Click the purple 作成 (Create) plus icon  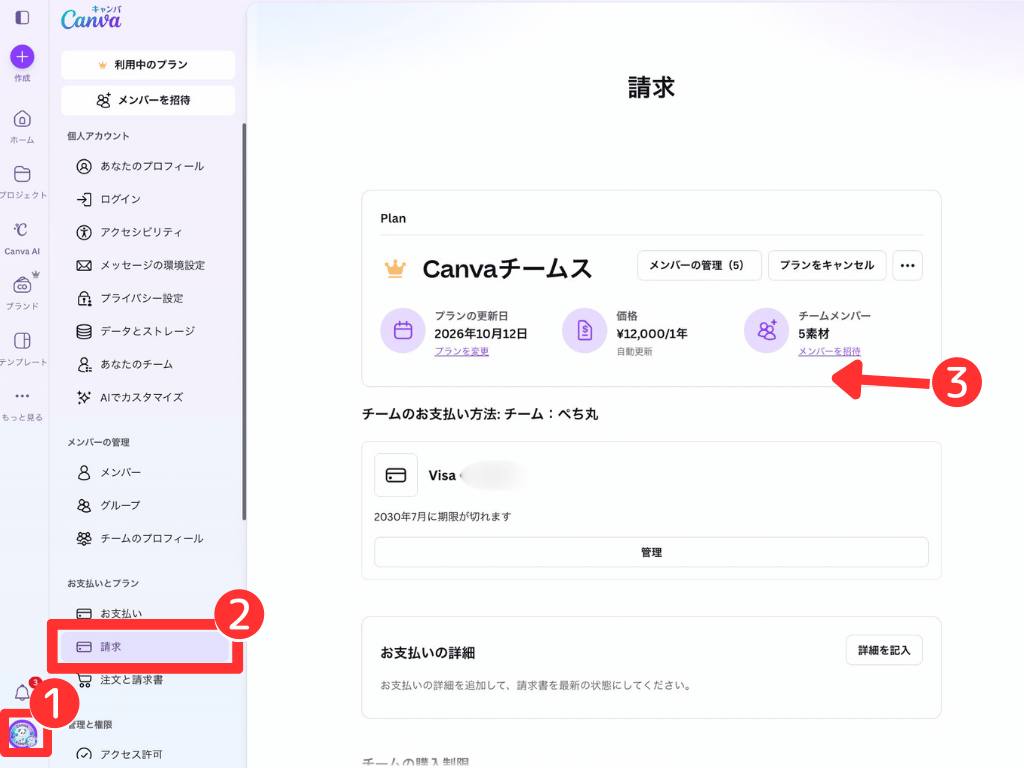(x=22, y=55)
